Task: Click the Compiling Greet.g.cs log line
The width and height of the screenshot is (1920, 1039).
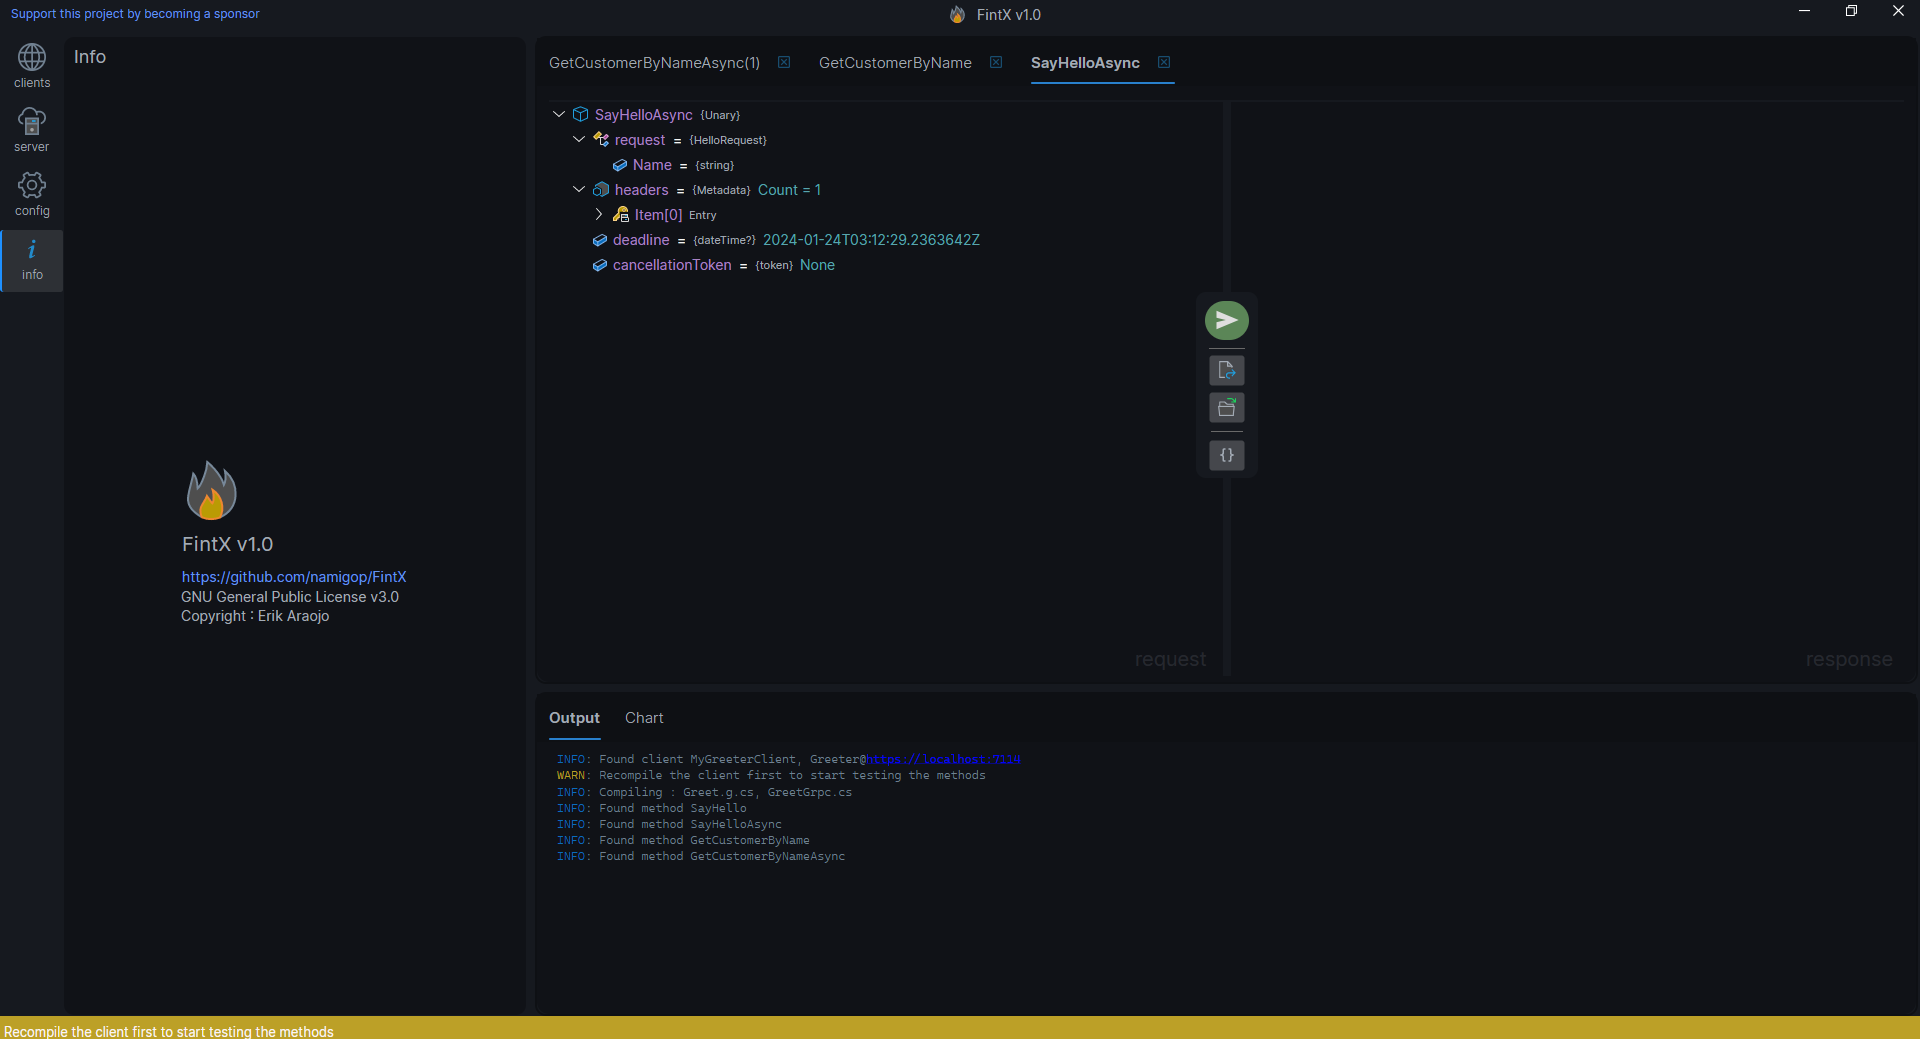Action: [x=704, y=792]
